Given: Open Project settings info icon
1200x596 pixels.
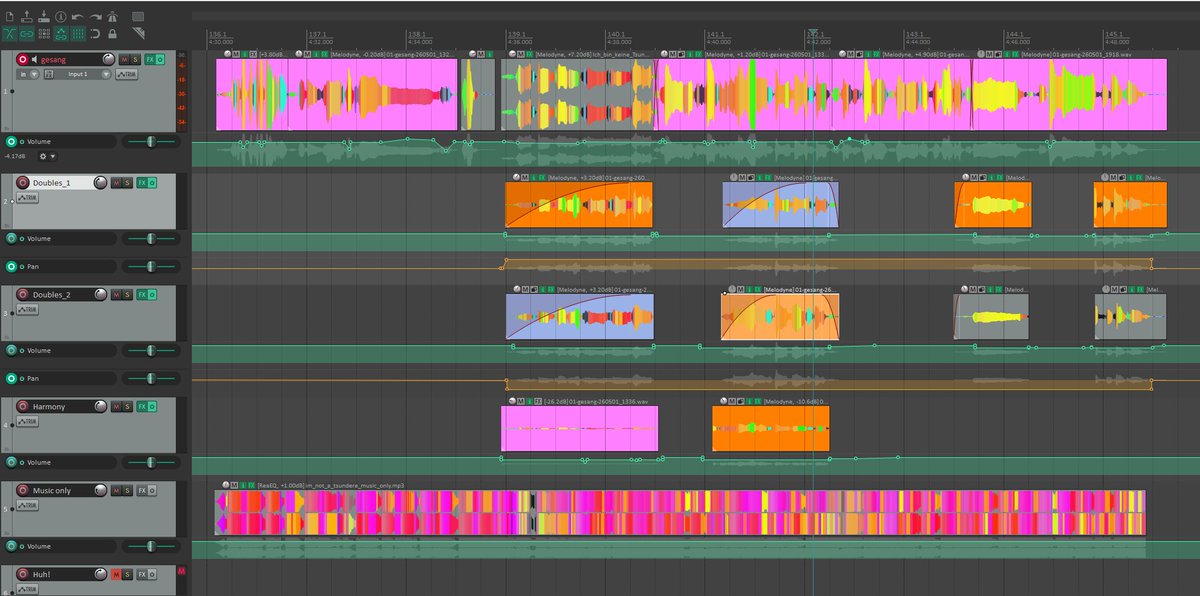Looking at the screenshot, I should click(60, 17).
